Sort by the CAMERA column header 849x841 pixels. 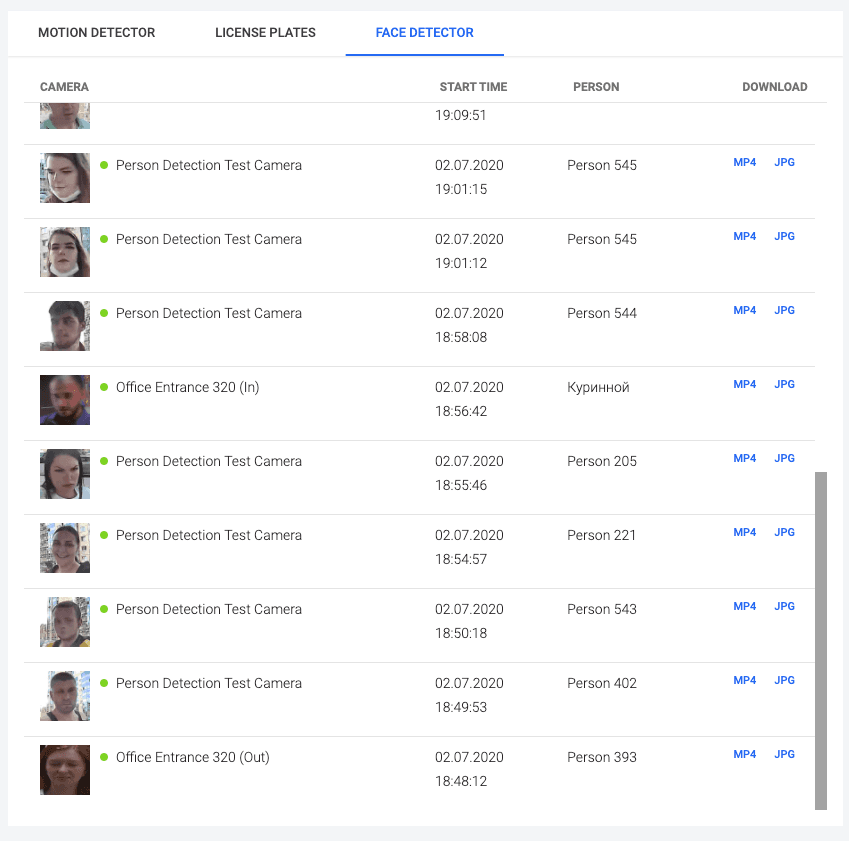pos(64,87)
